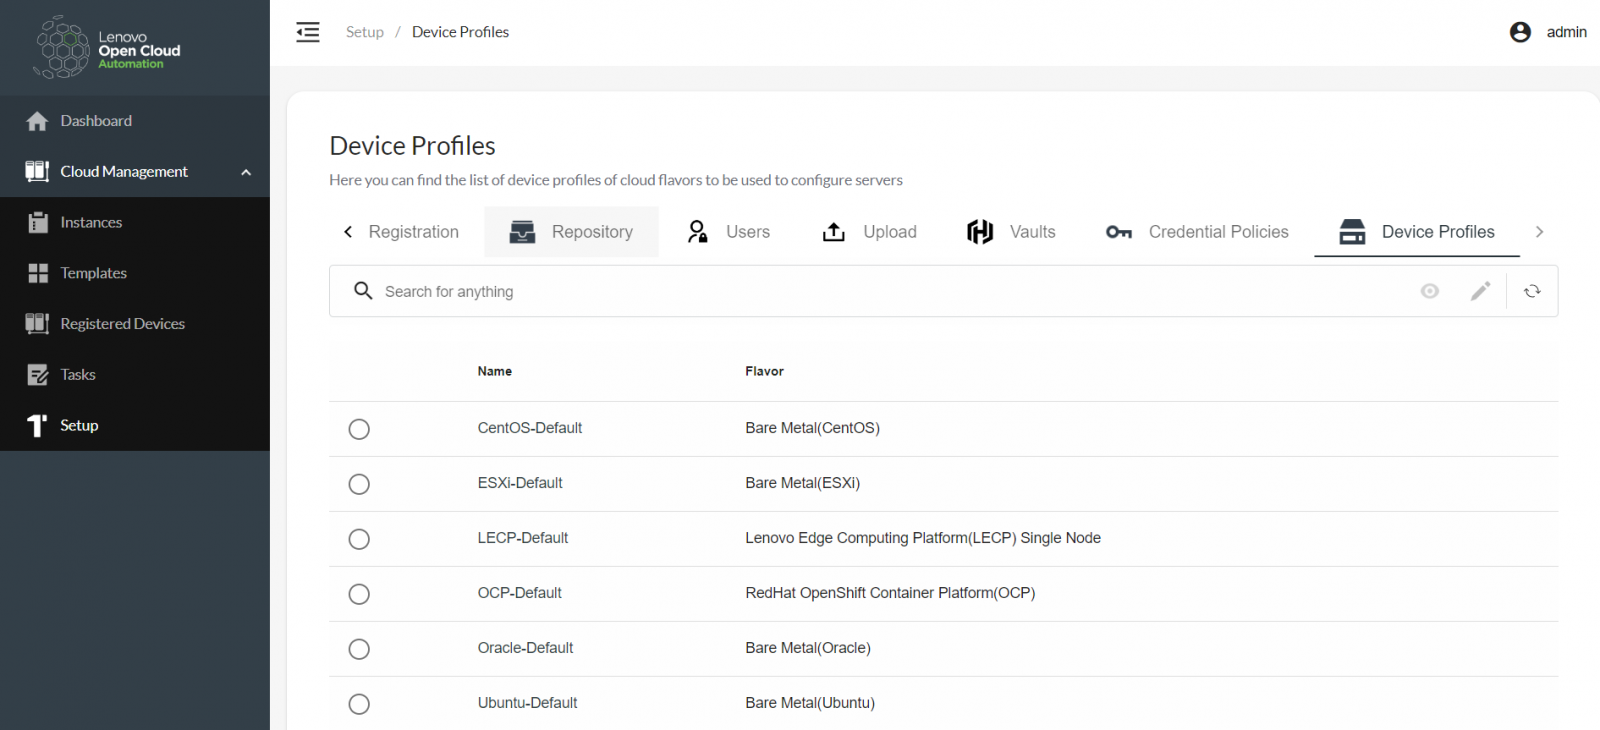The height and width of the screenshot is (730, 1600).
Task: Click the Instances sidebar icon
Action: click(38, 222)
